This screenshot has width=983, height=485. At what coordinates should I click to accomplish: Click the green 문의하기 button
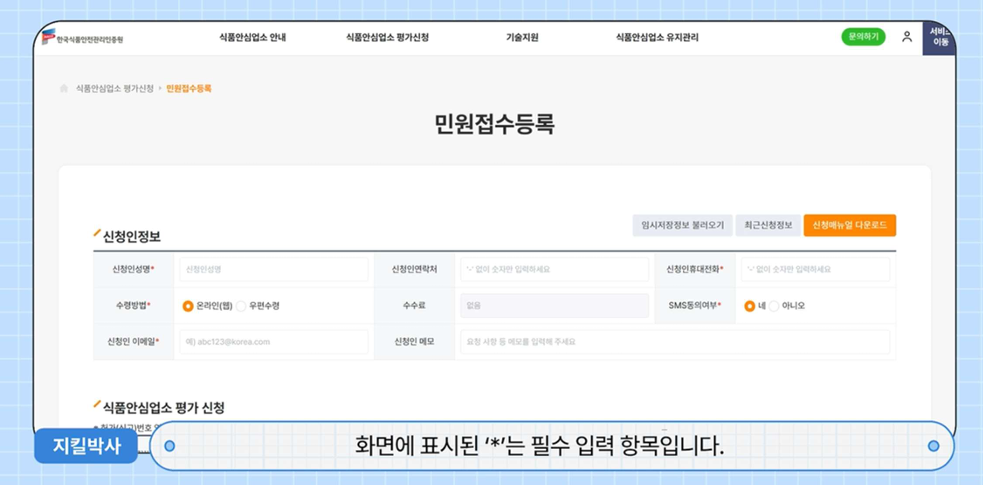(x=863, y=37)
